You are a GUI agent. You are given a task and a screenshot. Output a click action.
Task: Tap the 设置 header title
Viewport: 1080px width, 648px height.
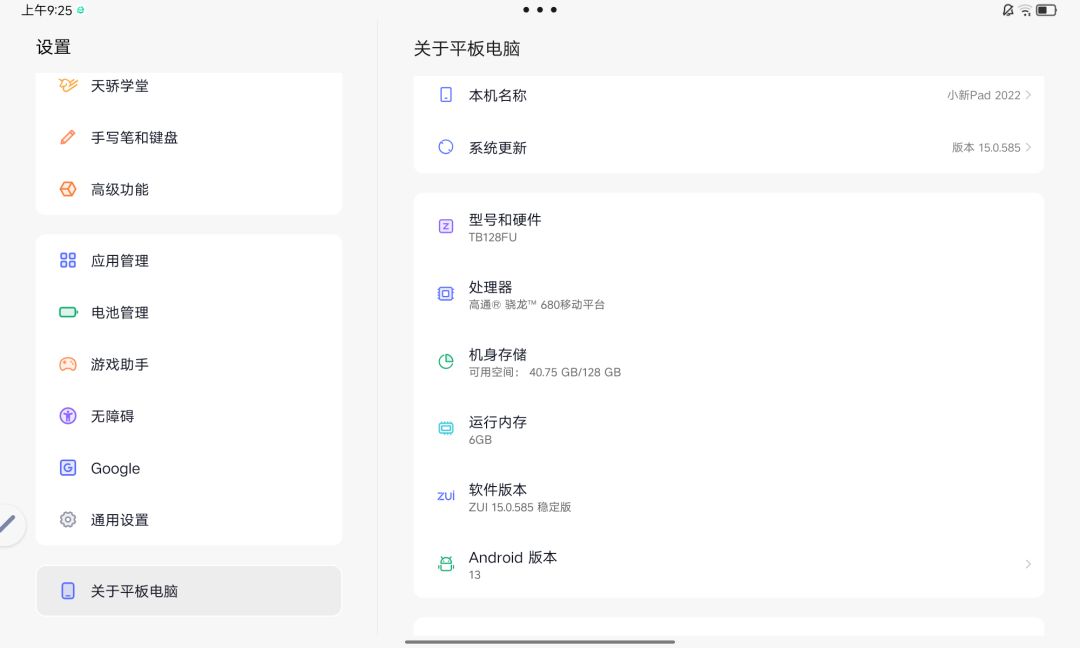[x=54, y=48]
